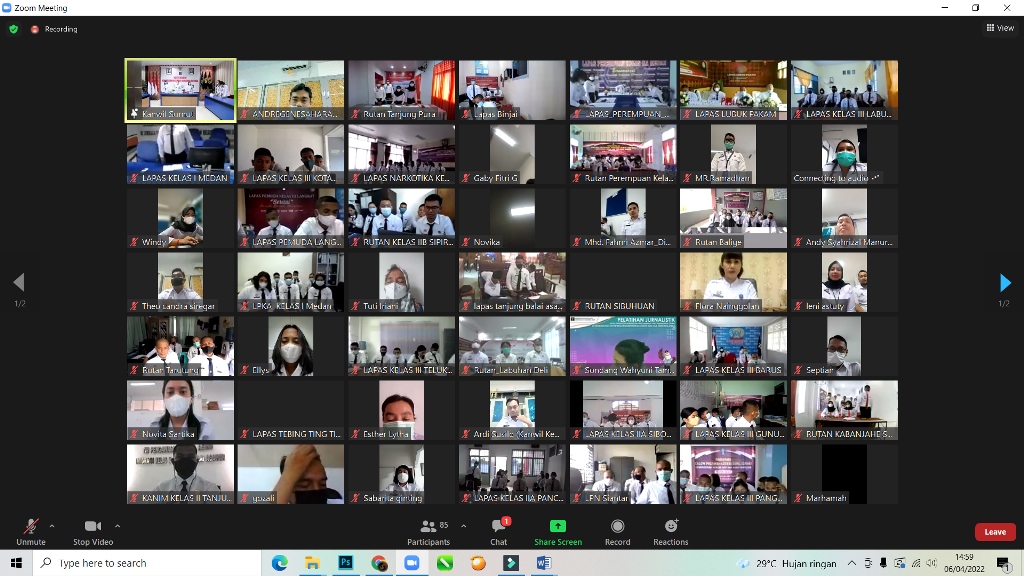Stop Video camera toggle
The image size is (1024, 576).
93,530
